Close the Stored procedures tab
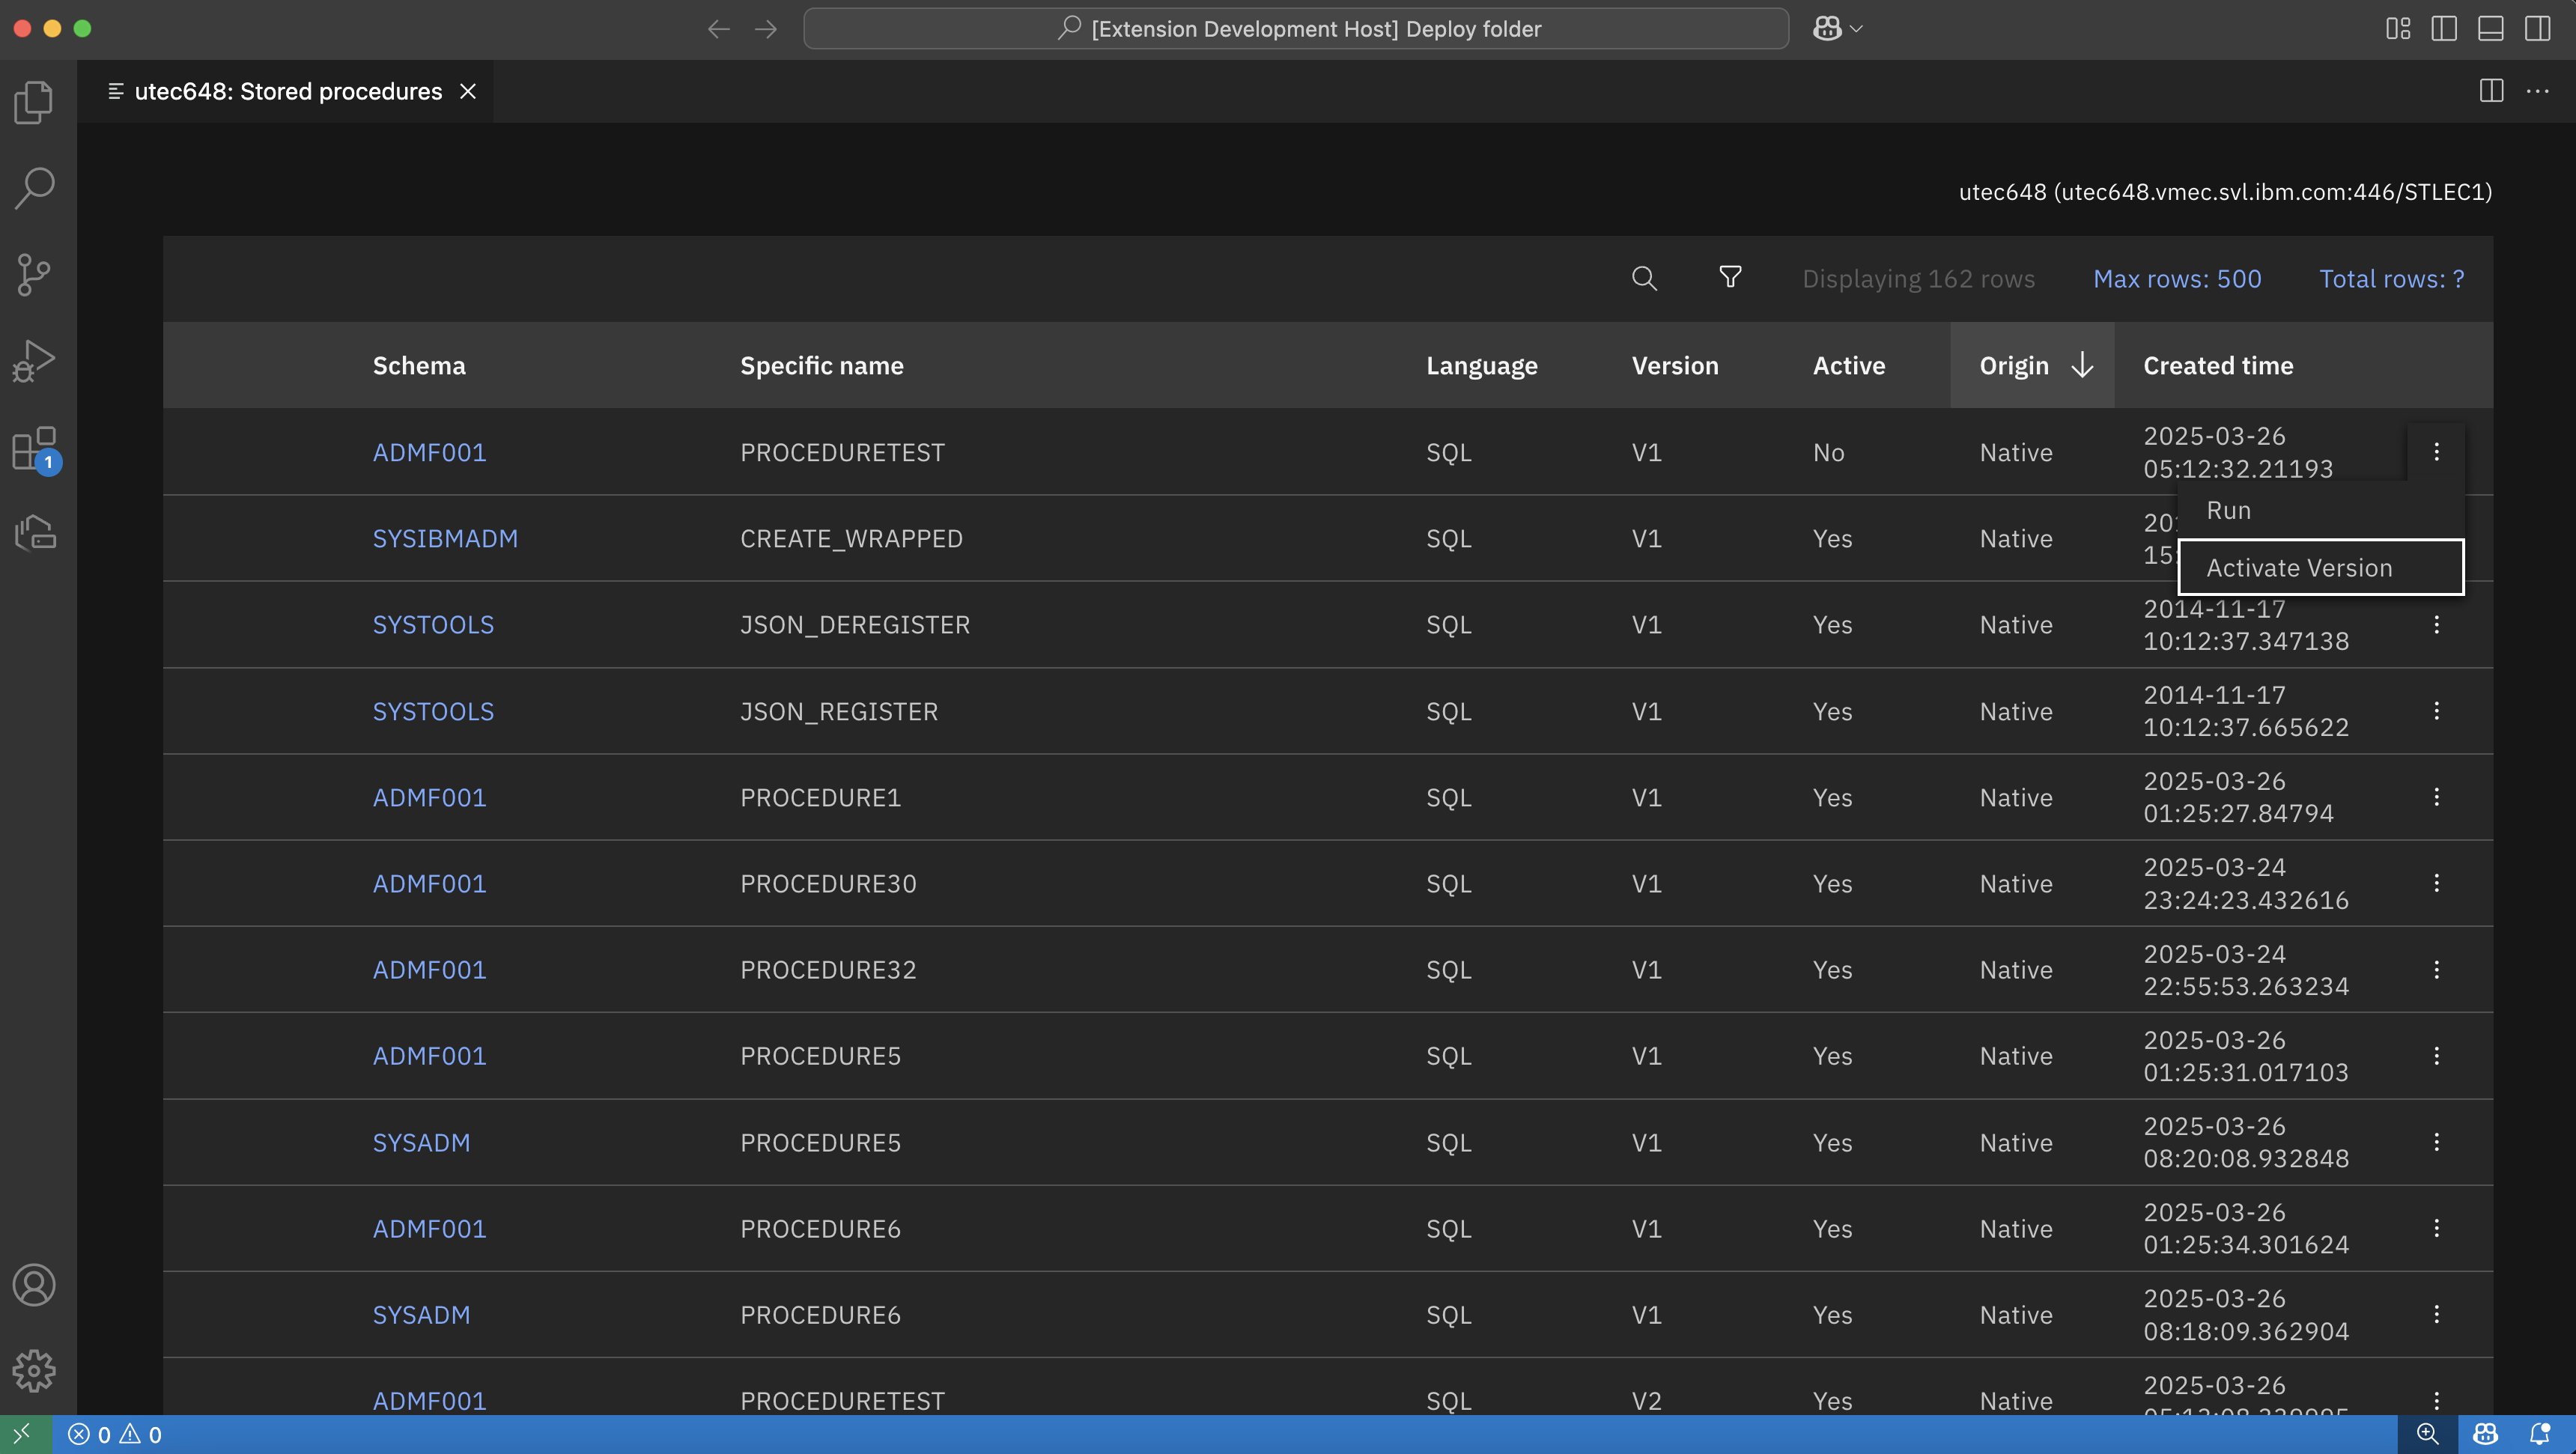This screenshot has width=2576, height=1454. click(x=467, y=91)
